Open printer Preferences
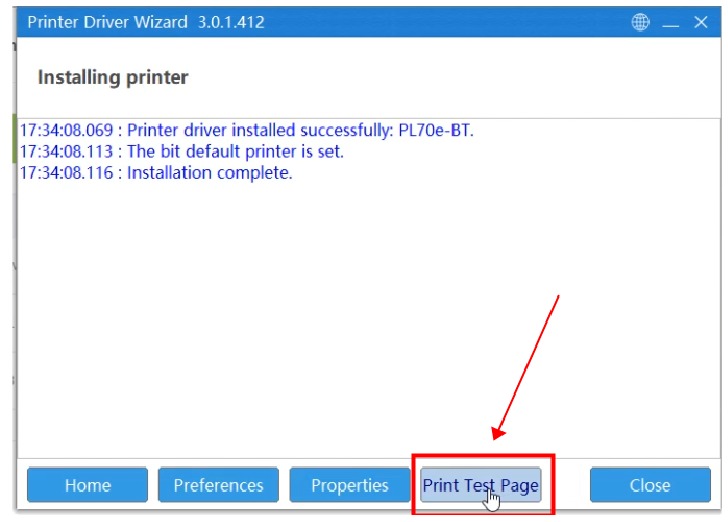Viewport: 728px width, 522px height. pos(218,485)
